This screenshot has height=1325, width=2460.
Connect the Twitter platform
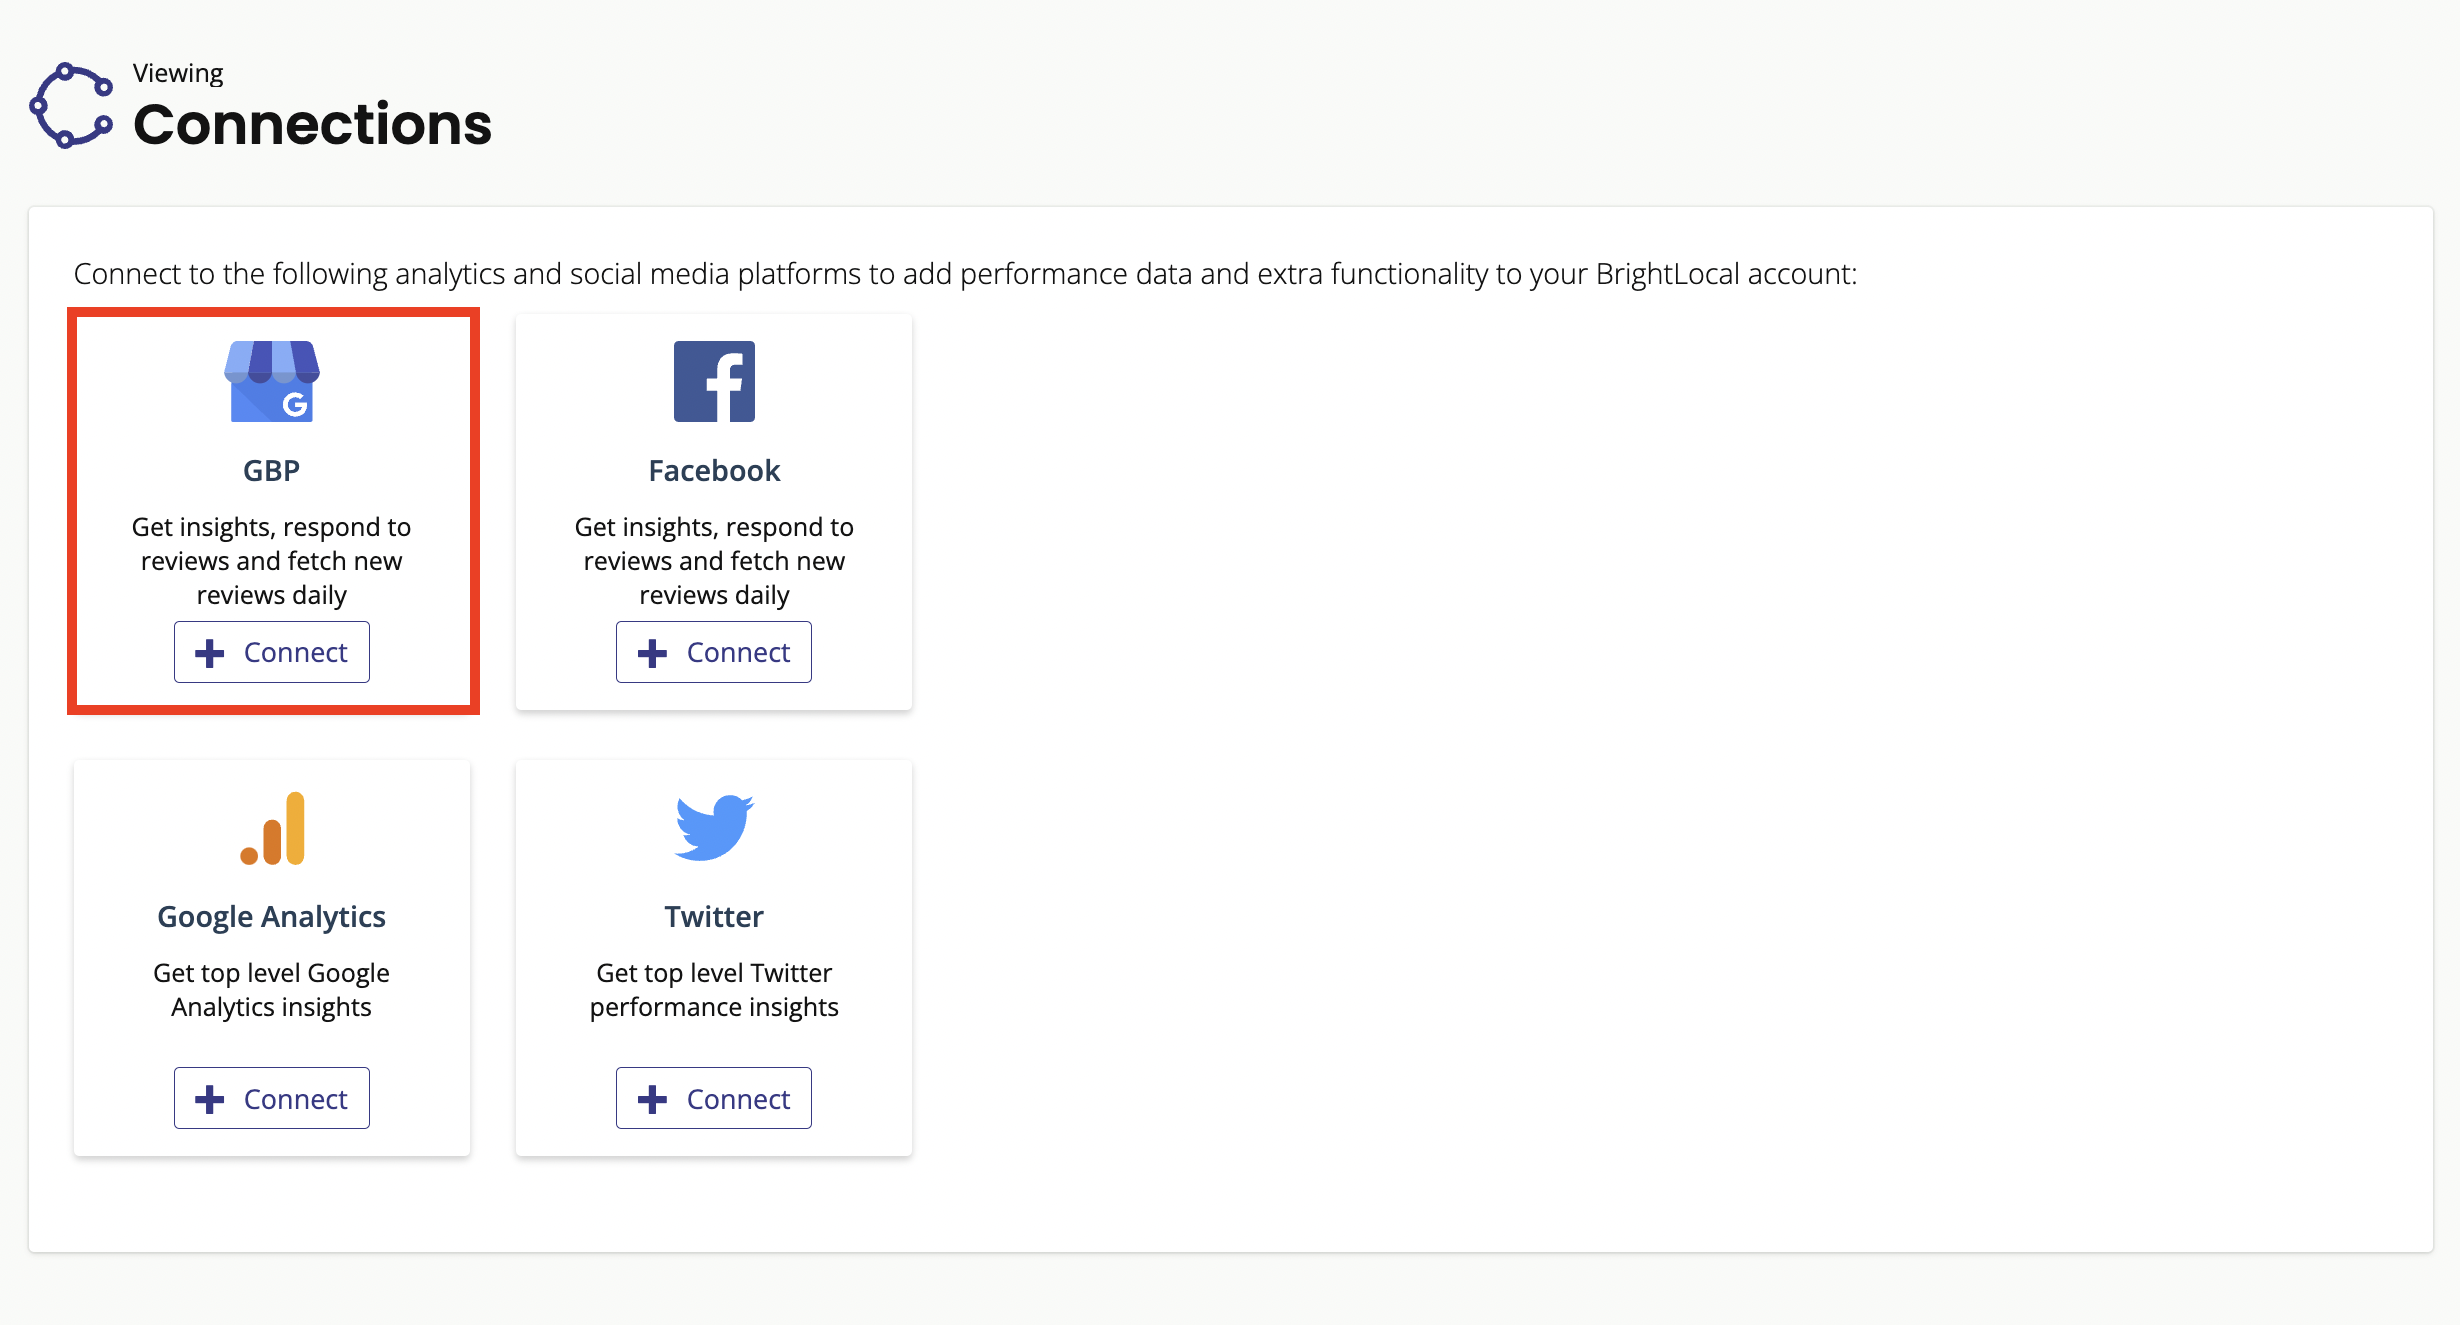coord(714,1098)
